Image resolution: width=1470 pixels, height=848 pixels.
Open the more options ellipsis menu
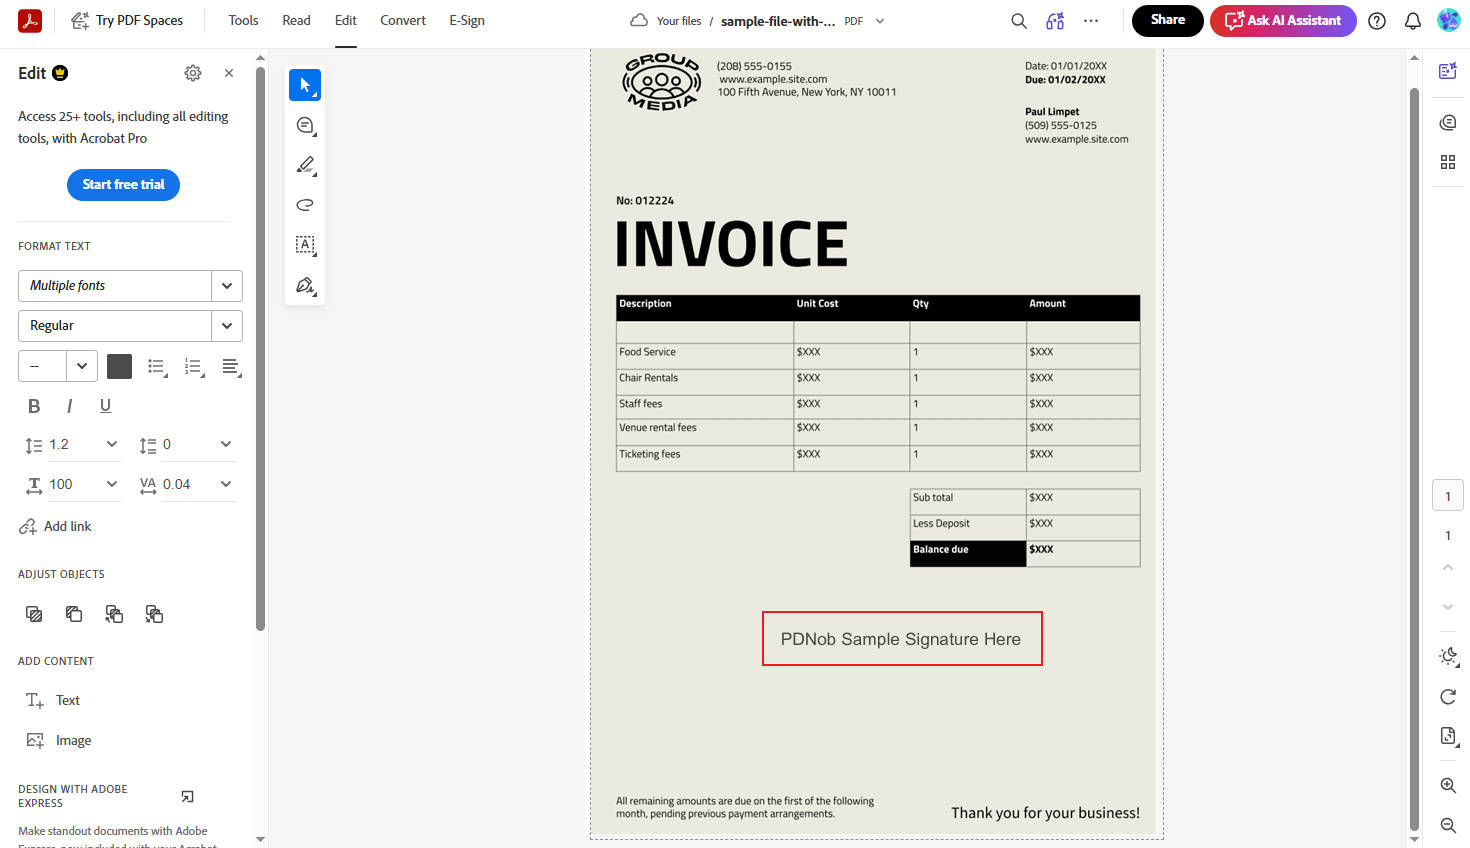click(x=1091, y=20)
